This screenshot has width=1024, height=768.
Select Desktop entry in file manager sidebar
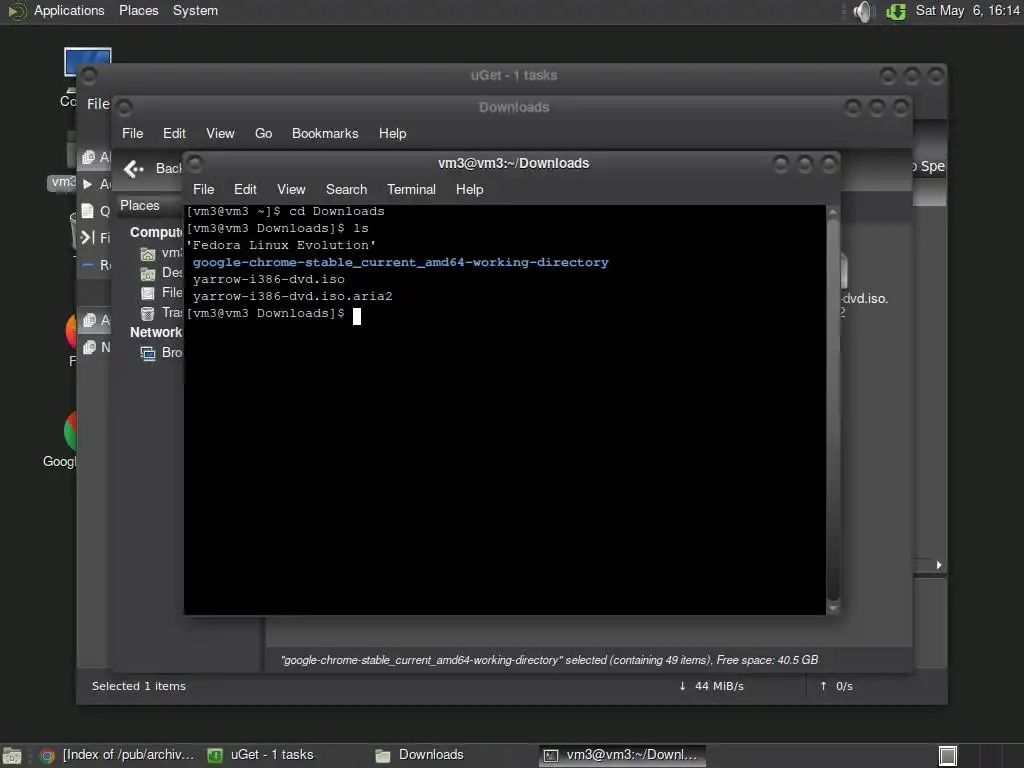(x=161, y=273)
